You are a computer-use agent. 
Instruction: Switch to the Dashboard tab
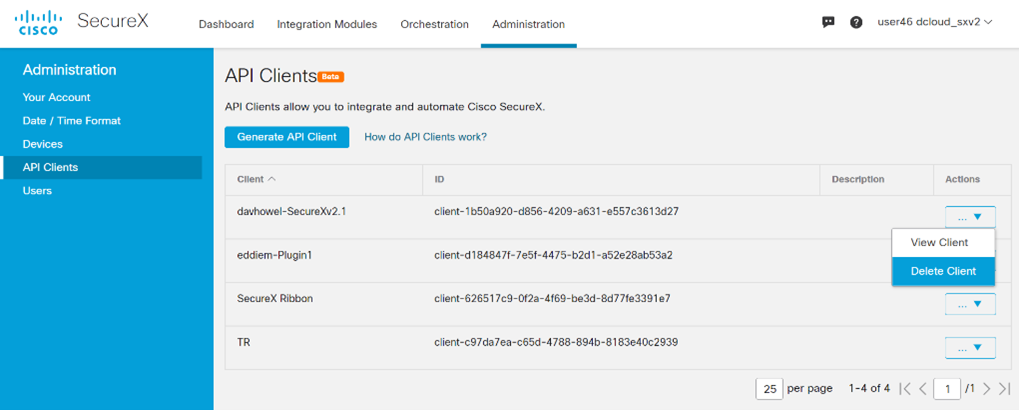tap(226, 24)
